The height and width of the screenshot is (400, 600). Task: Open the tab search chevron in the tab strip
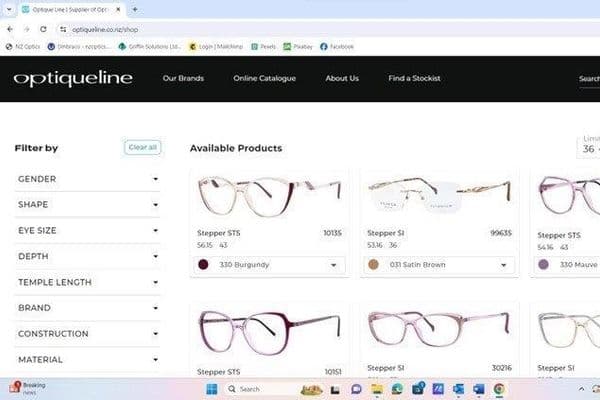(x=9, y=10)
